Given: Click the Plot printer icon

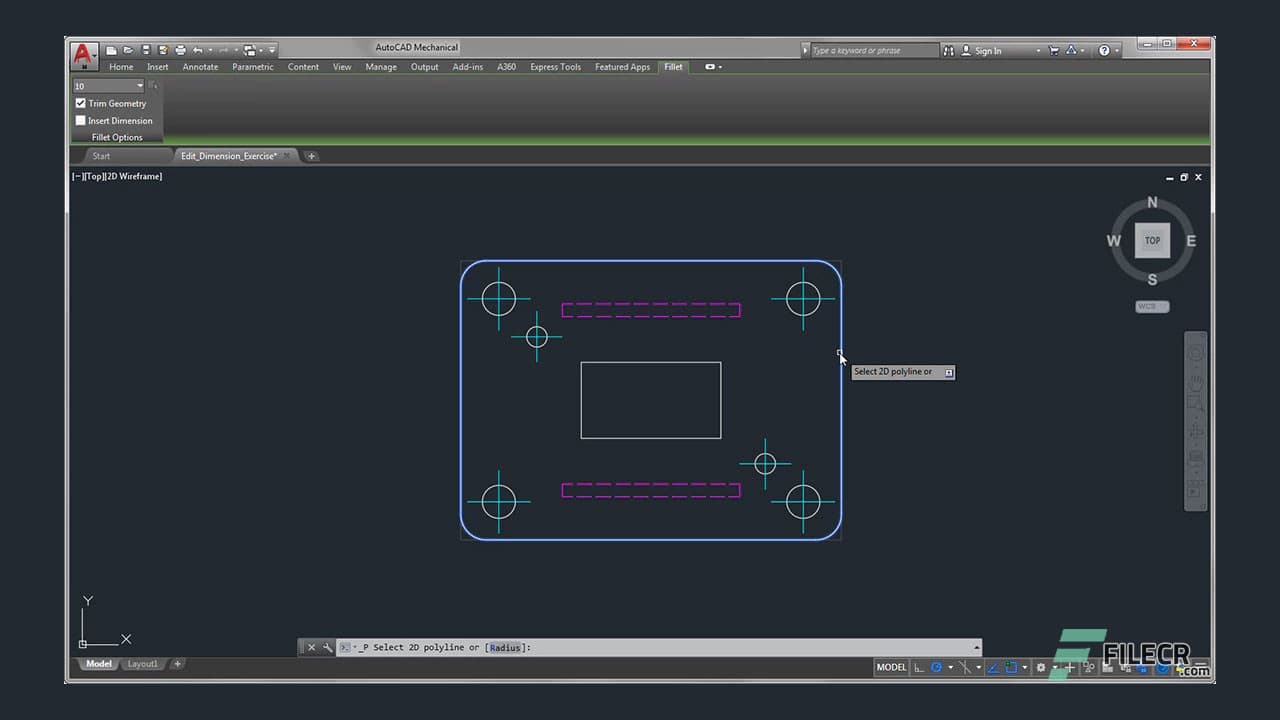Looking at the screenshot, I should [x=180, y=50].
